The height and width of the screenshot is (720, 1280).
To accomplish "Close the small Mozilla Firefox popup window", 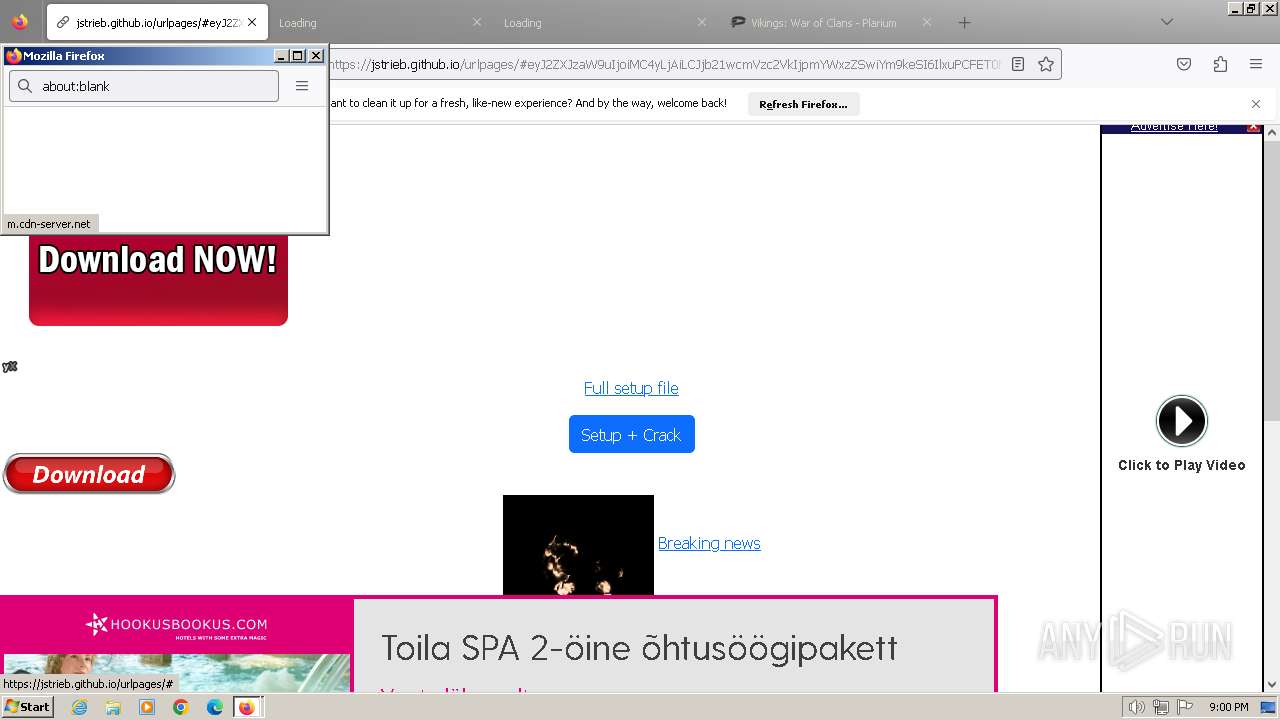I will 316,56.
